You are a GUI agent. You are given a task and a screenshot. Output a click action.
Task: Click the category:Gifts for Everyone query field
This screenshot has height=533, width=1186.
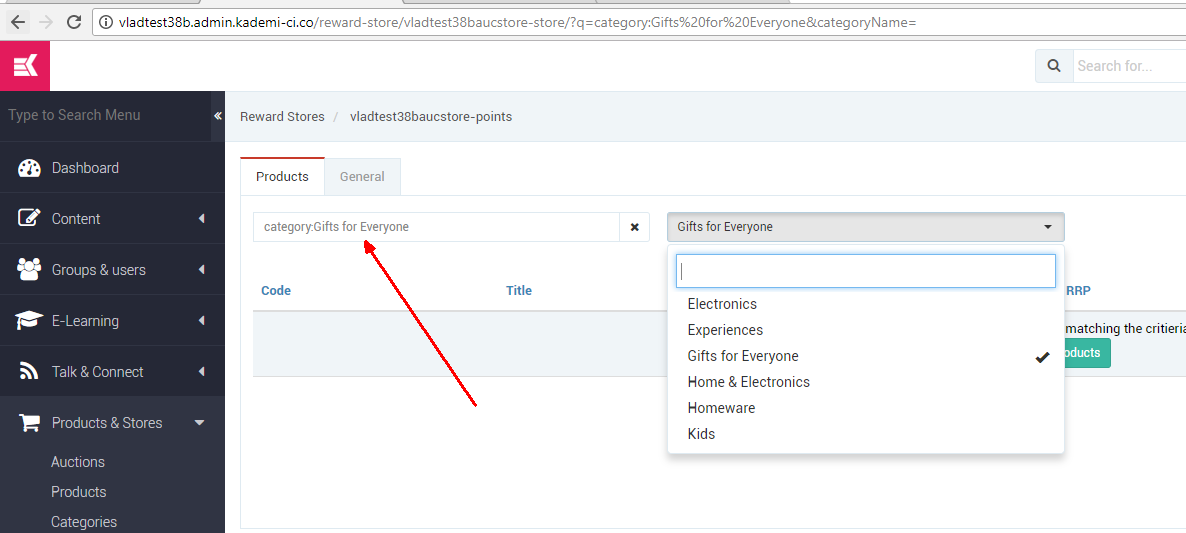click(436, 227)
